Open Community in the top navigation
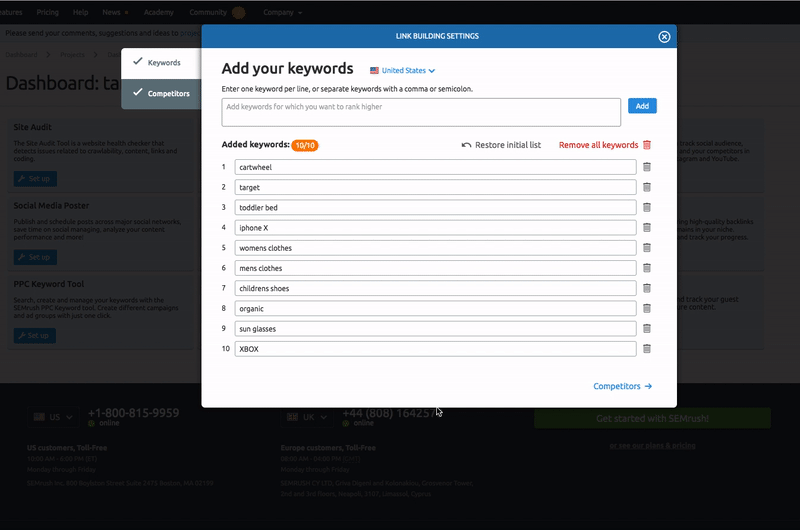Image resolution: width=800 pixels, height=530 pixels. click(x=208, y=12)
